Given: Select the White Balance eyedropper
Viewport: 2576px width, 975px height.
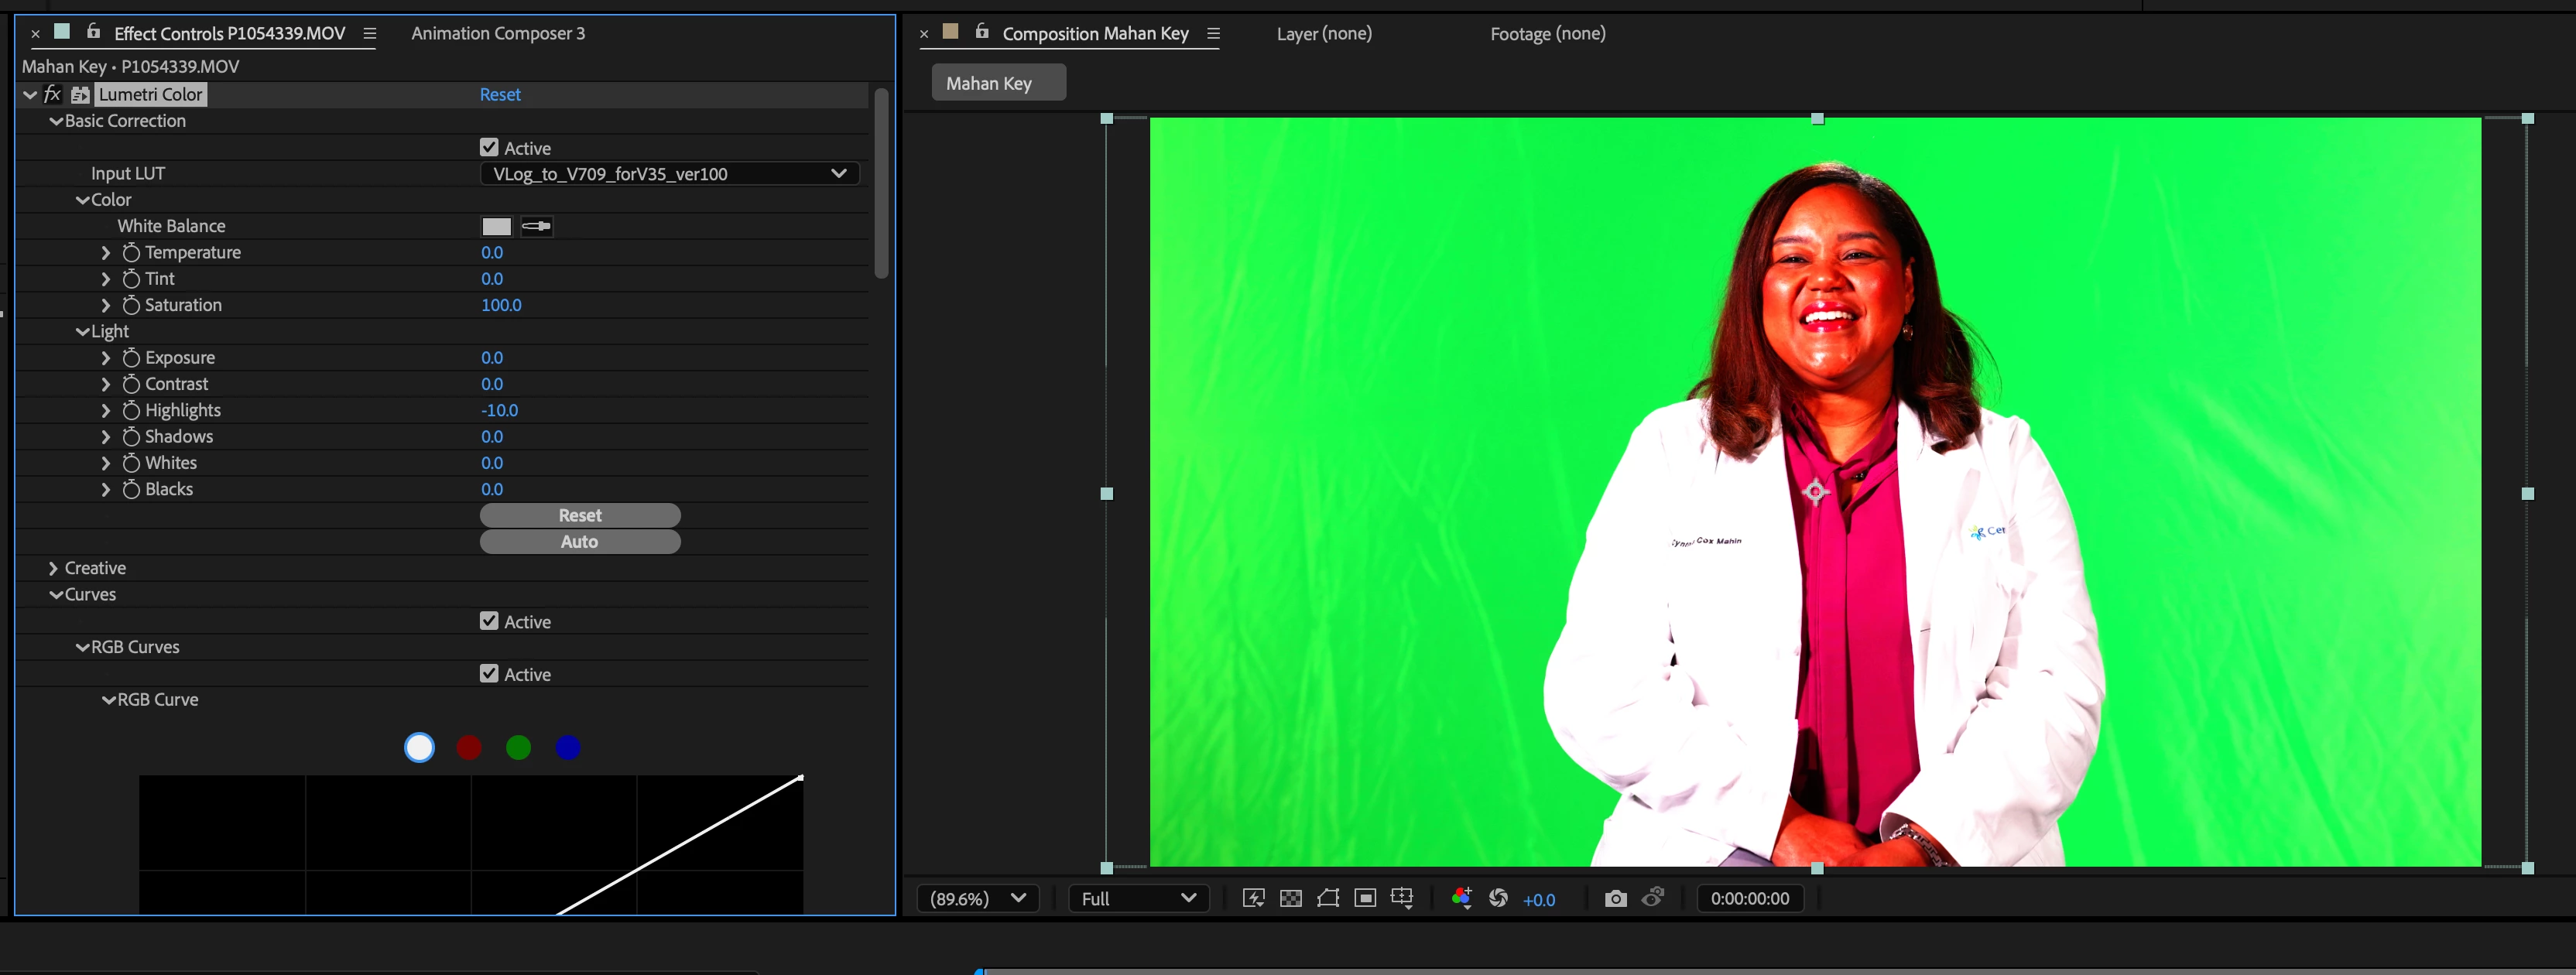Looking at the screenshot, I should [536, 226].
